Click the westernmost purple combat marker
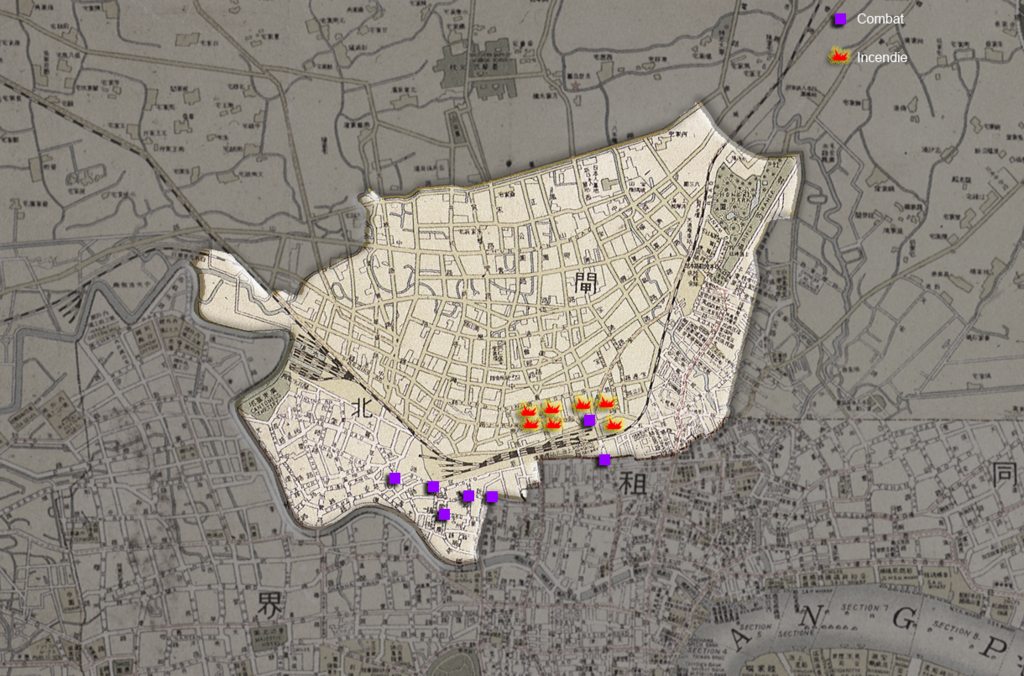The width and height of the screenshot is (1024, 676). (395, 478)
